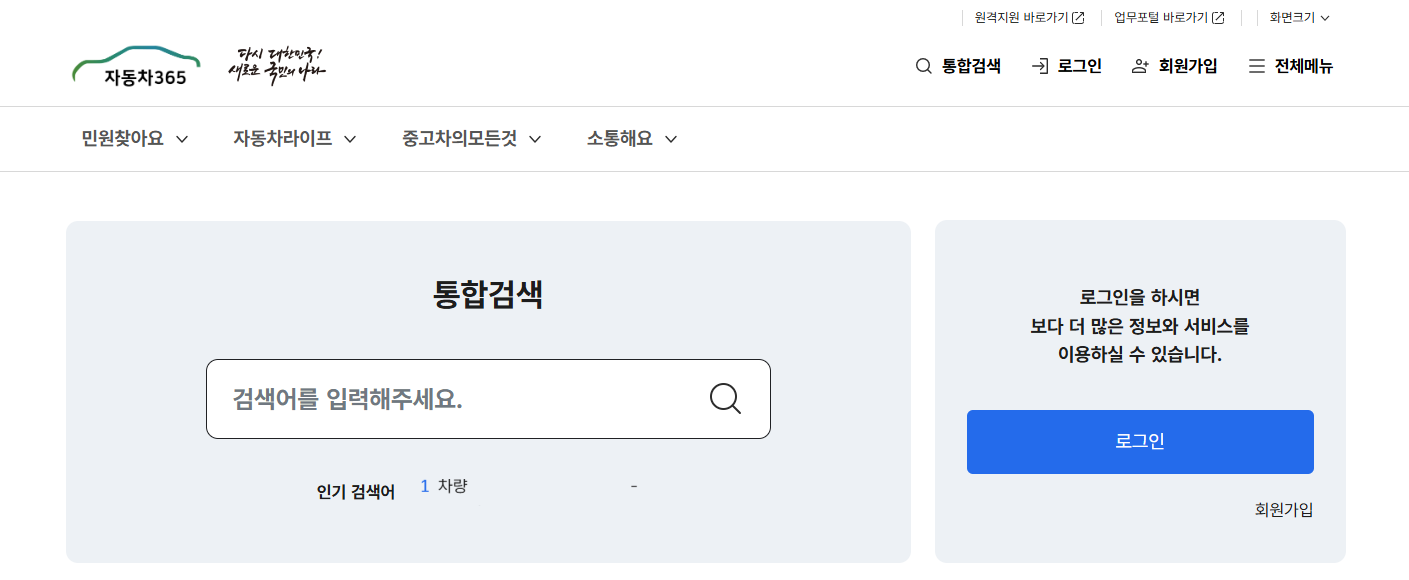Open the 중고차의모든것 menu

(x=457, y=139)
